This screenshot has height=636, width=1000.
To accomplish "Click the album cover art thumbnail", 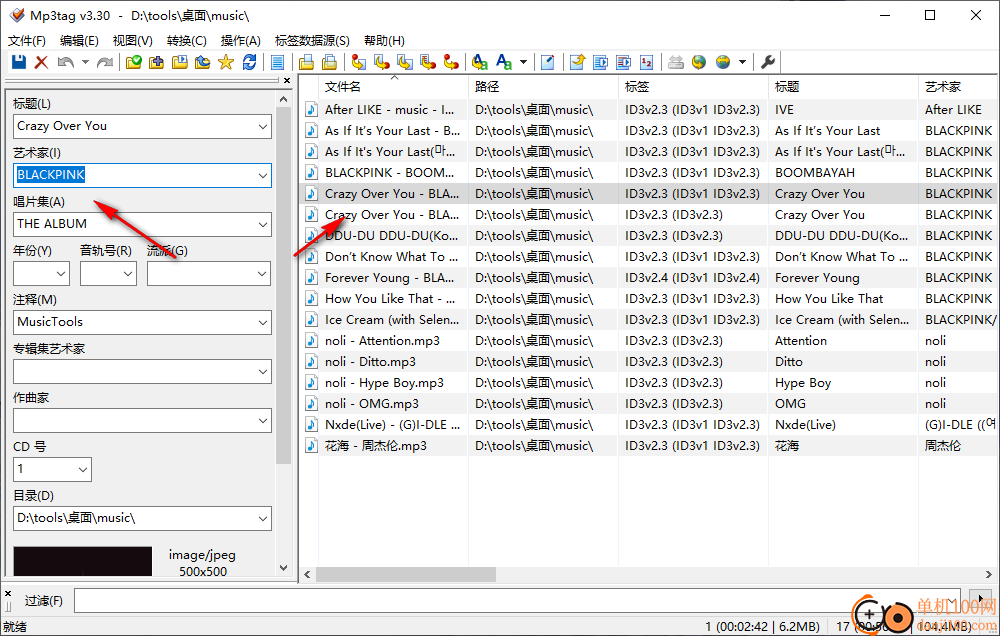I will point(82,561).
